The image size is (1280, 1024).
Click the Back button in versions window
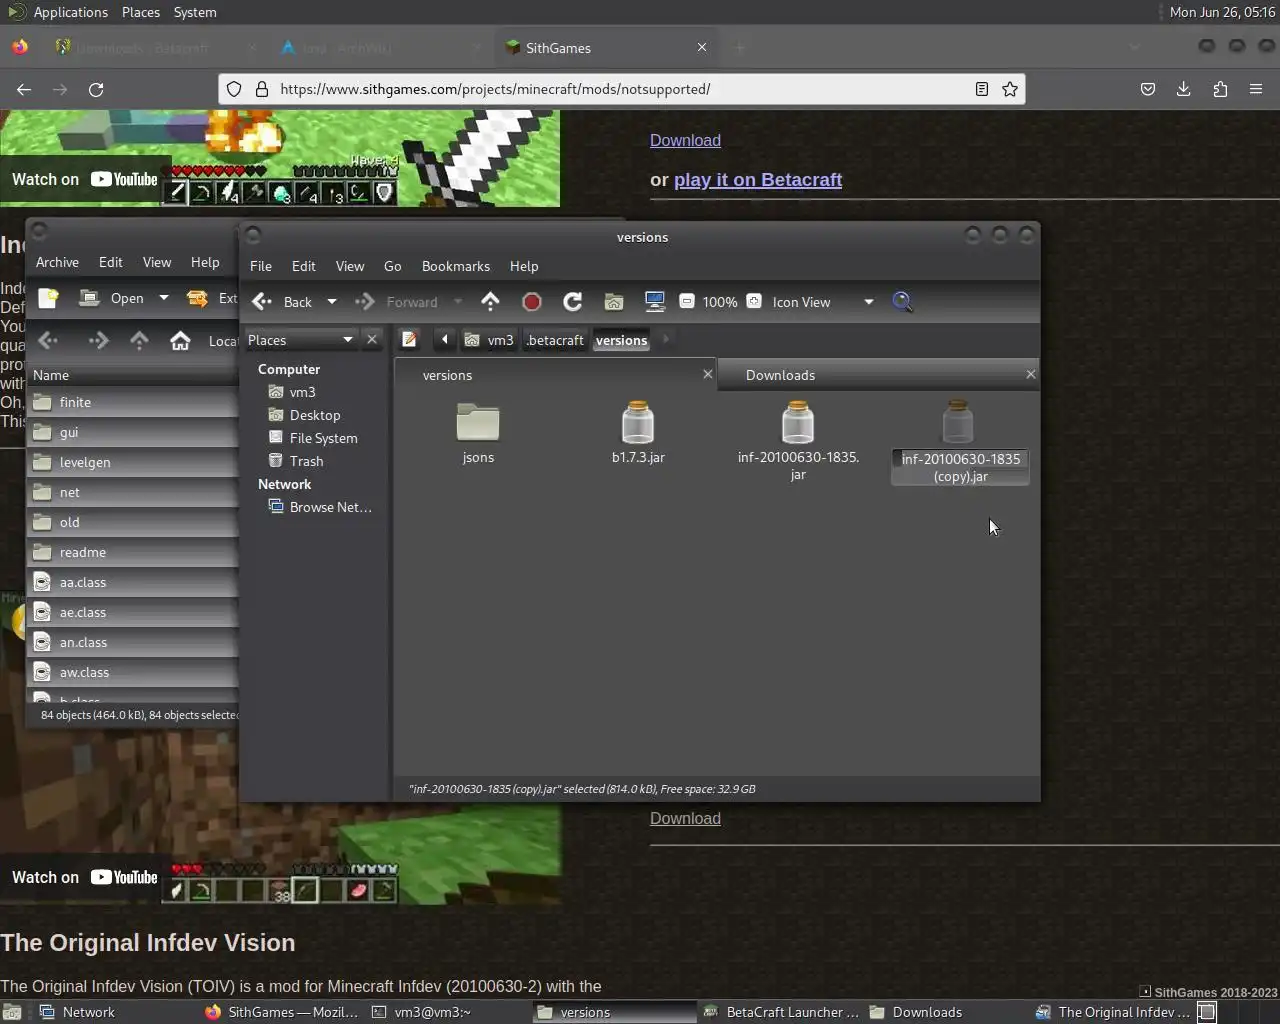click(x=283, y=301)
